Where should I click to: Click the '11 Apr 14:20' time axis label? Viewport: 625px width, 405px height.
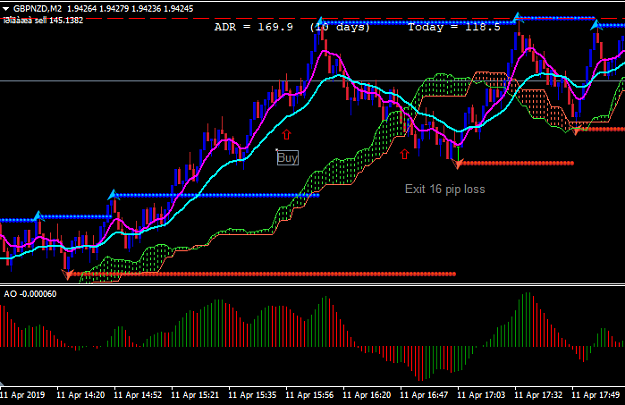tap(81, 395)
